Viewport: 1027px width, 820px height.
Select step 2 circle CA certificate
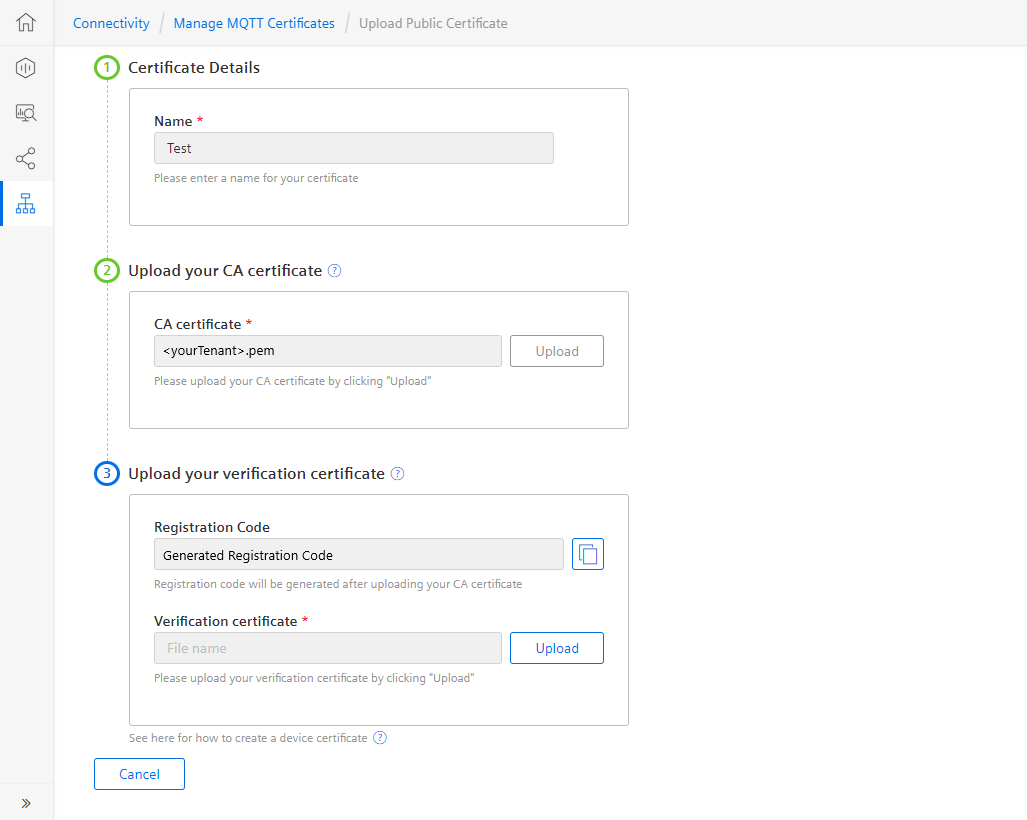[107, 270]
